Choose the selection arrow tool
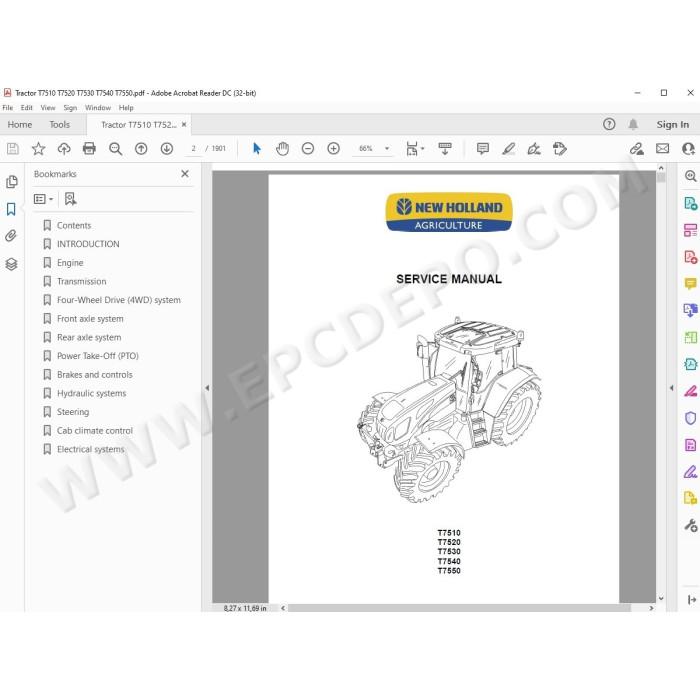 point(257,149)
